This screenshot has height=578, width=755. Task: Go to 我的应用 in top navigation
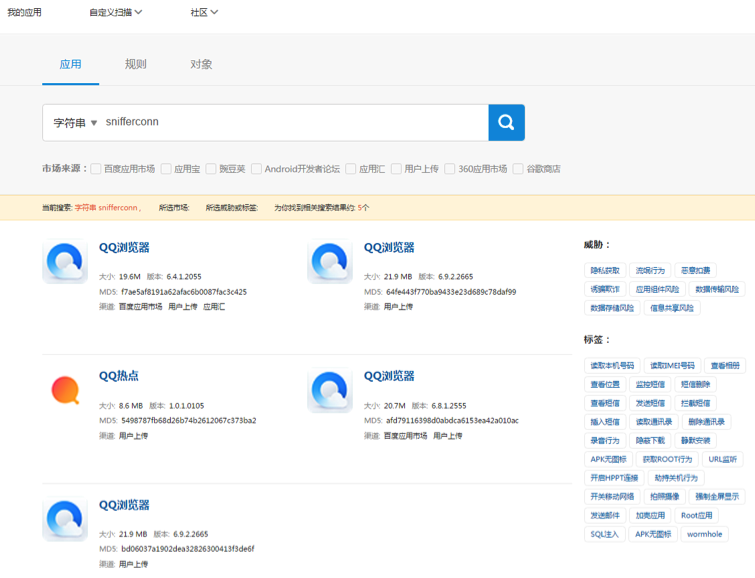point(24,12)
